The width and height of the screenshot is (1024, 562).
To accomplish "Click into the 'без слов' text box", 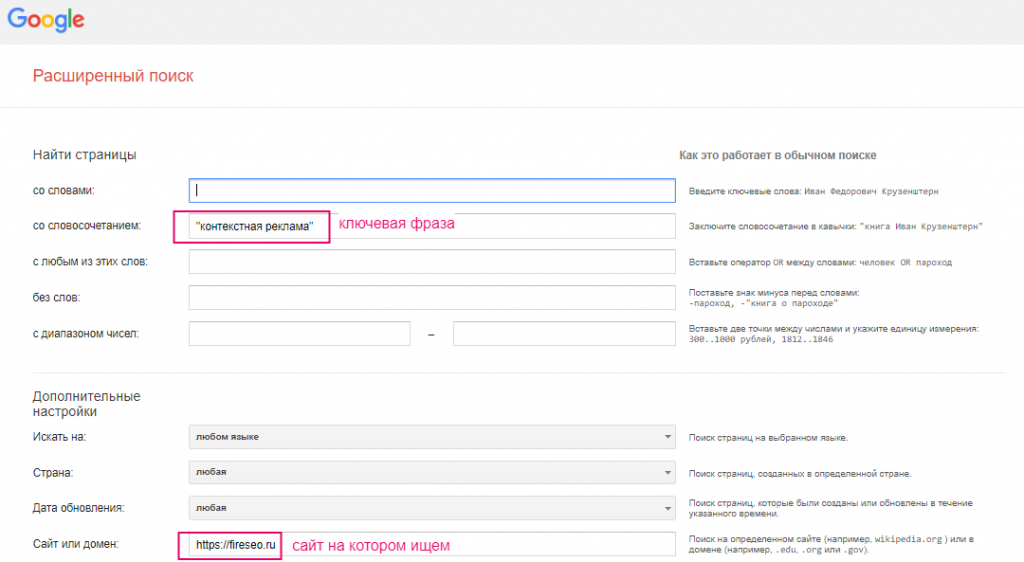I will (x=432, y=298).
